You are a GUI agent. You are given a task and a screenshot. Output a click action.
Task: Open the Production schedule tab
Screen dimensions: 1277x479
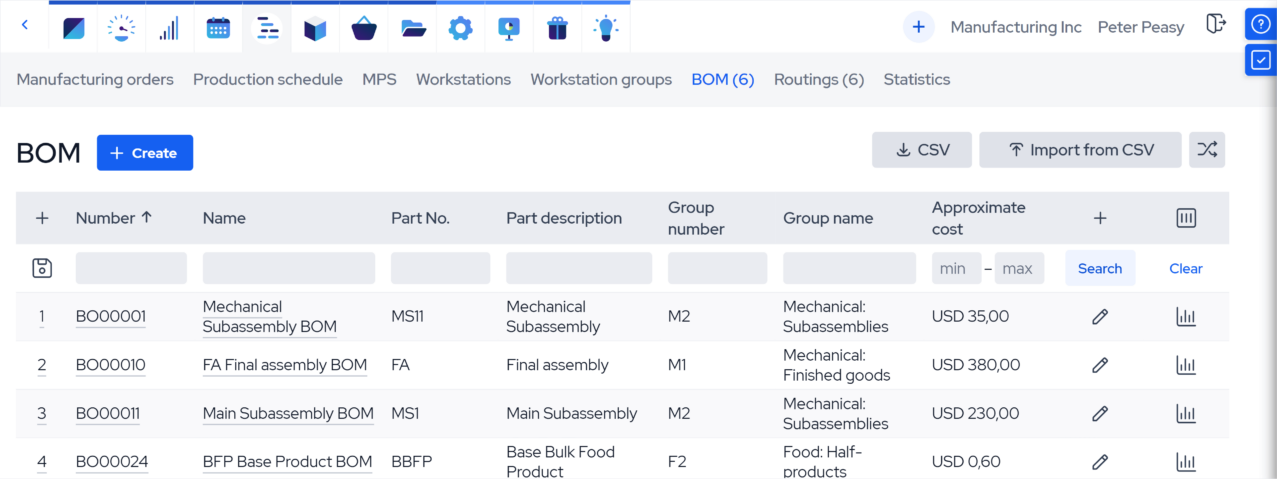tap(267, 79)
